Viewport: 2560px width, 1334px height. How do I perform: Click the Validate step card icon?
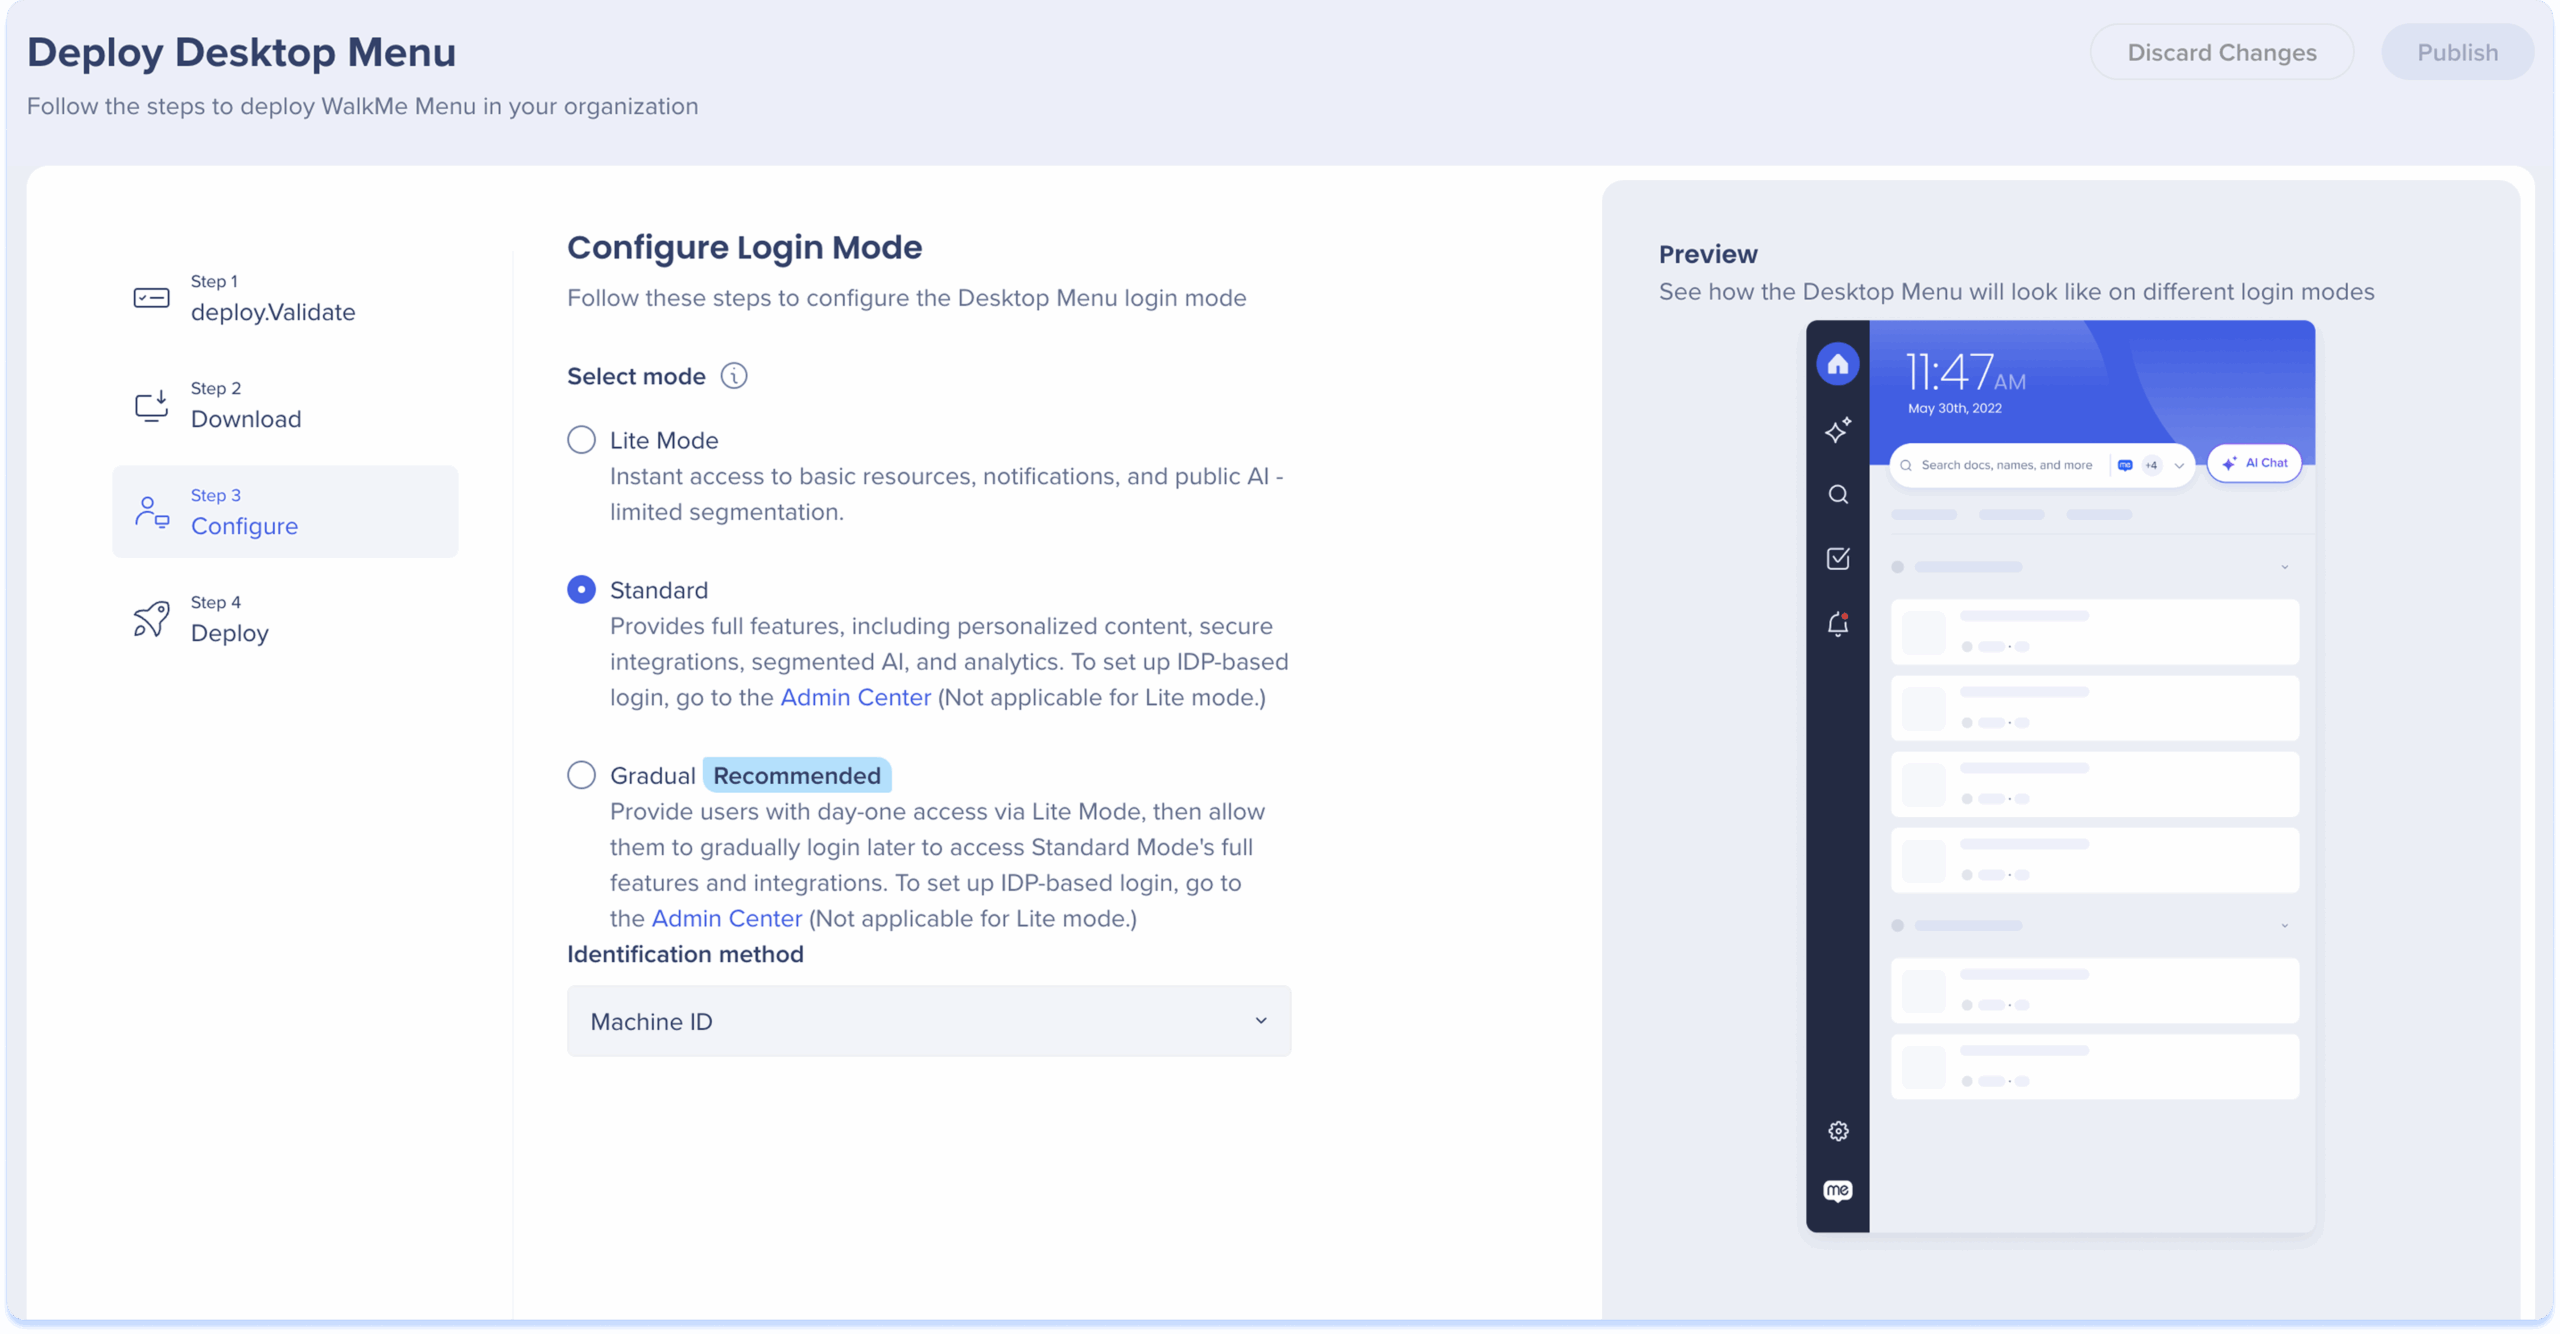(151, 298)
